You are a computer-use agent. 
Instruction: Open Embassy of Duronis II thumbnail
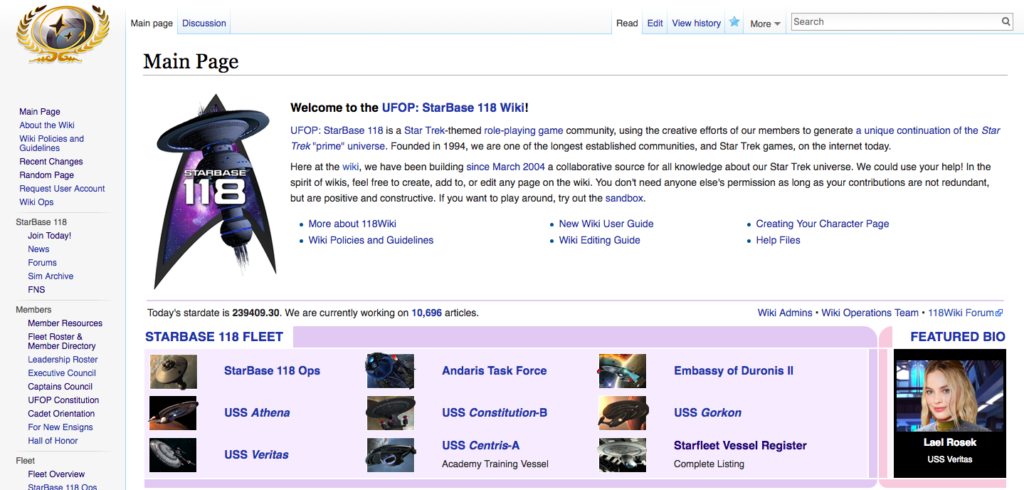click(x=622, y=371)
